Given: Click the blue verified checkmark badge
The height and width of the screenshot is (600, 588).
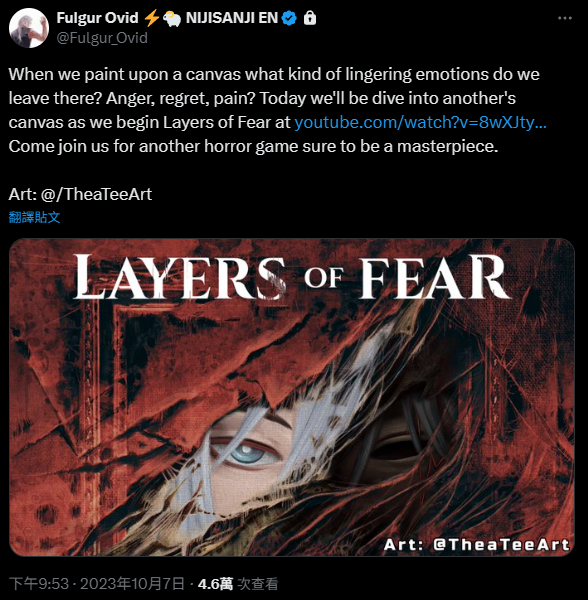Looking at the screenshot, I should (289, 18).
